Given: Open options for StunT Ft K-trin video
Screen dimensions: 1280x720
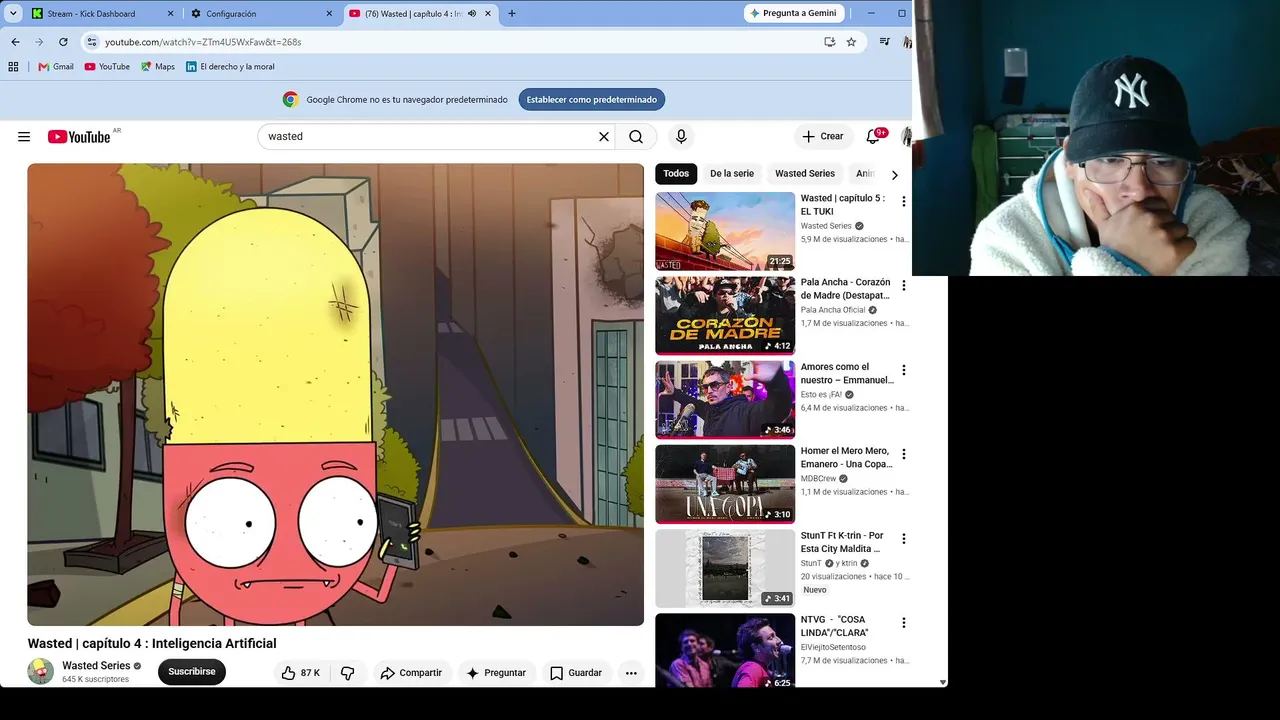Looking at the screenshot, I should (x=903, y=539).
